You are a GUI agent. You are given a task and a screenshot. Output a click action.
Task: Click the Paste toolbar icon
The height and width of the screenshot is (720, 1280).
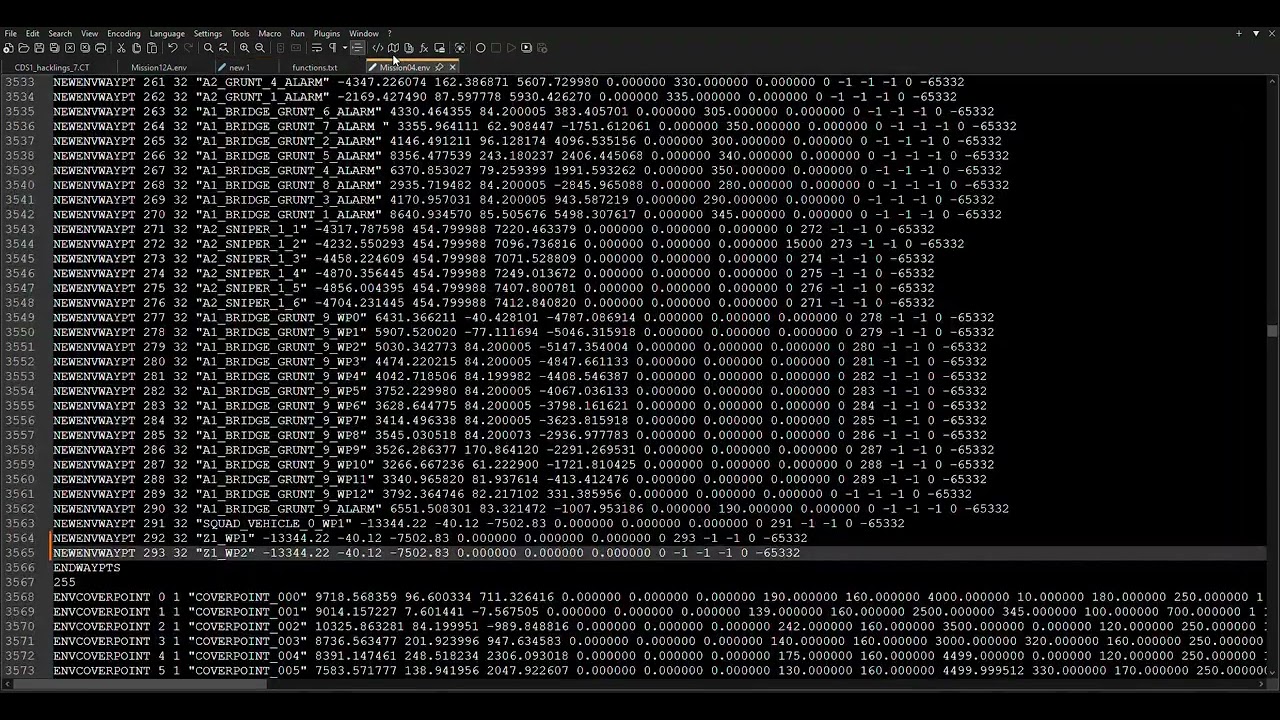coord(152,48)
